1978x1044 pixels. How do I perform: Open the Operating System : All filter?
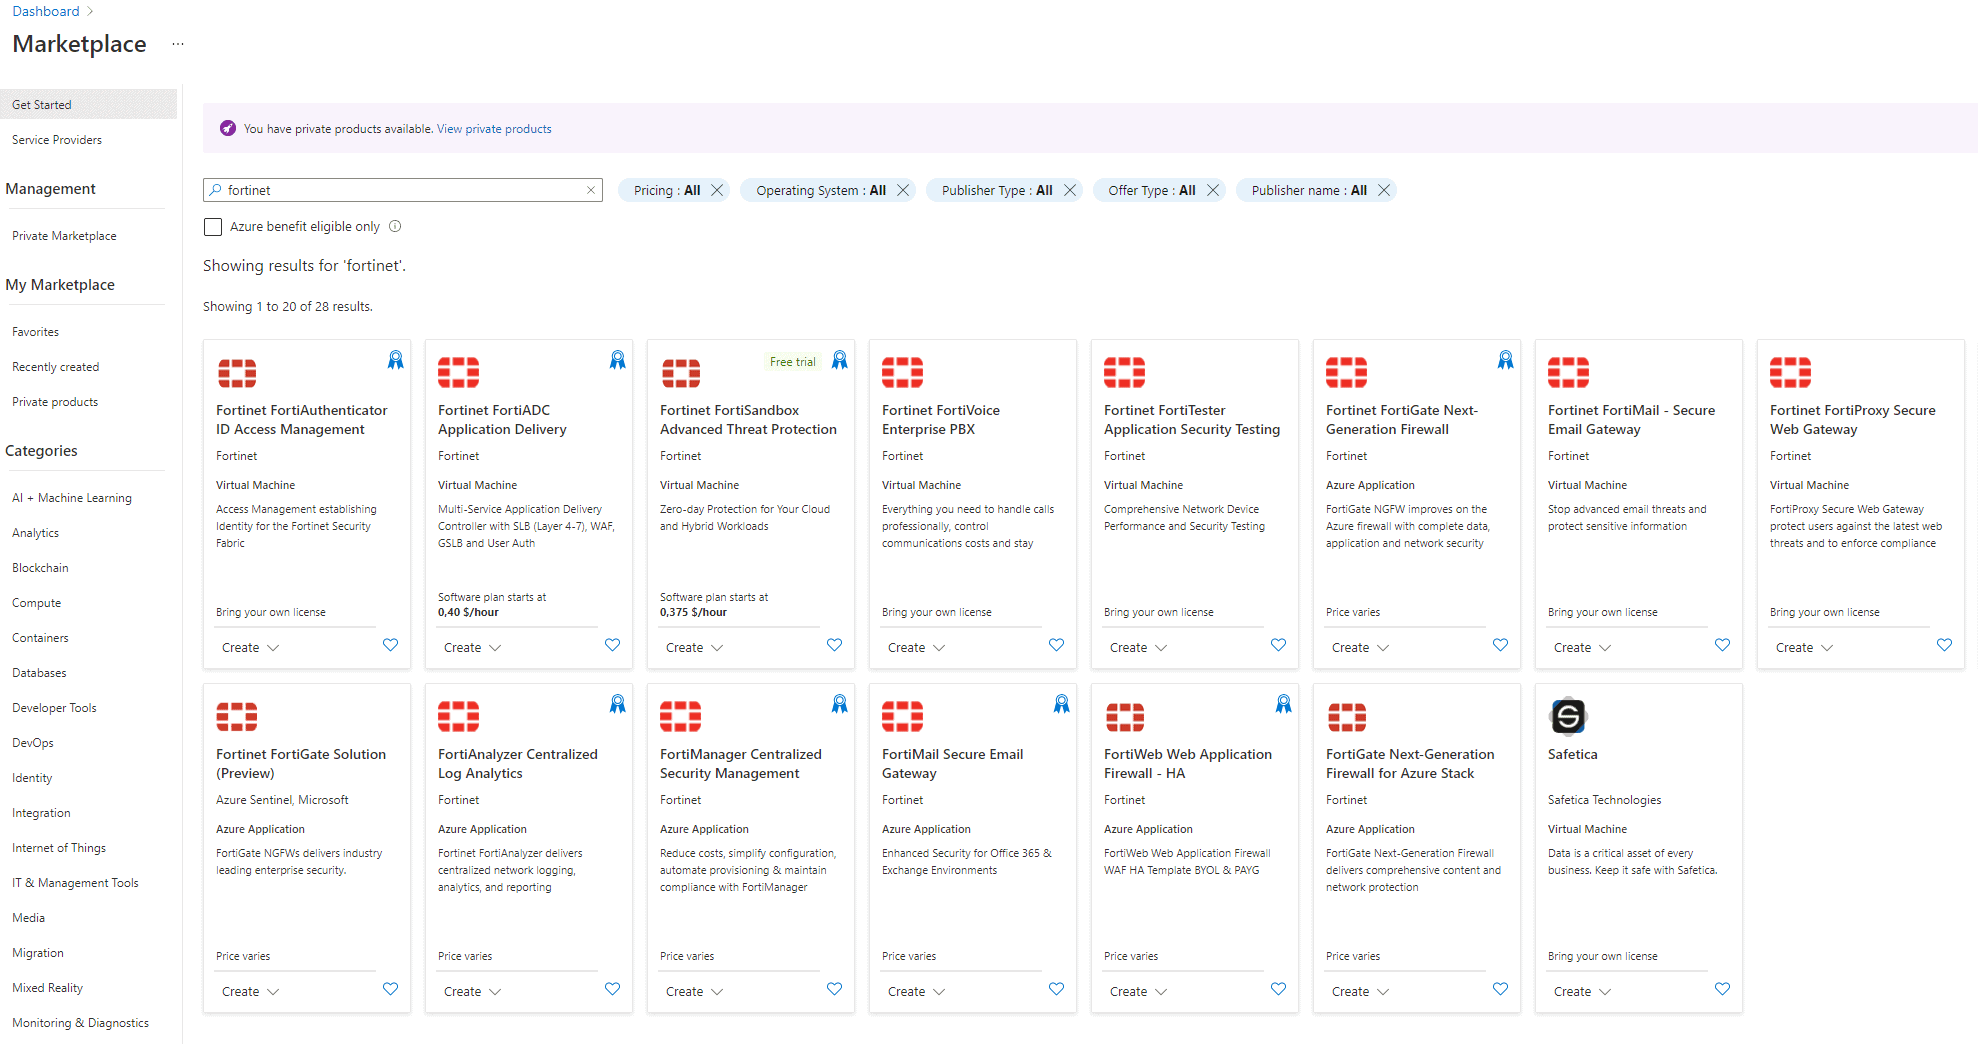tap(821, 190)
